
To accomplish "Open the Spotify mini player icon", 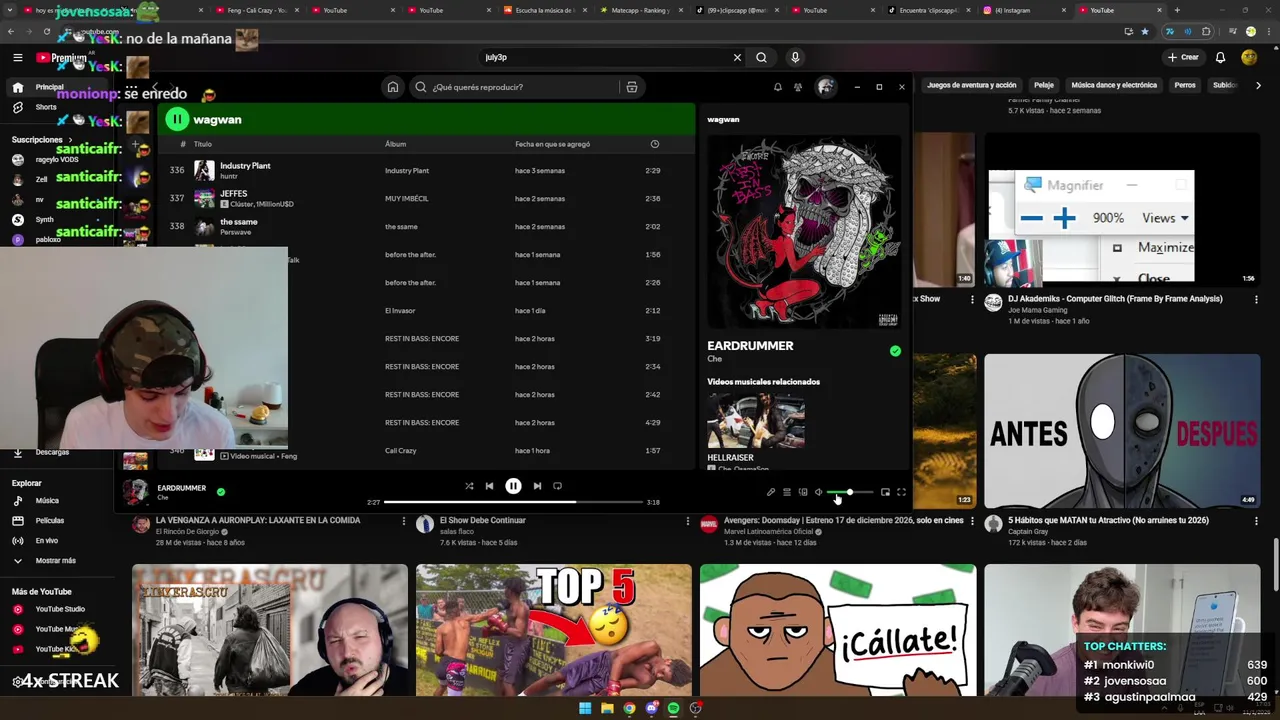I will [x=885, y=492].
